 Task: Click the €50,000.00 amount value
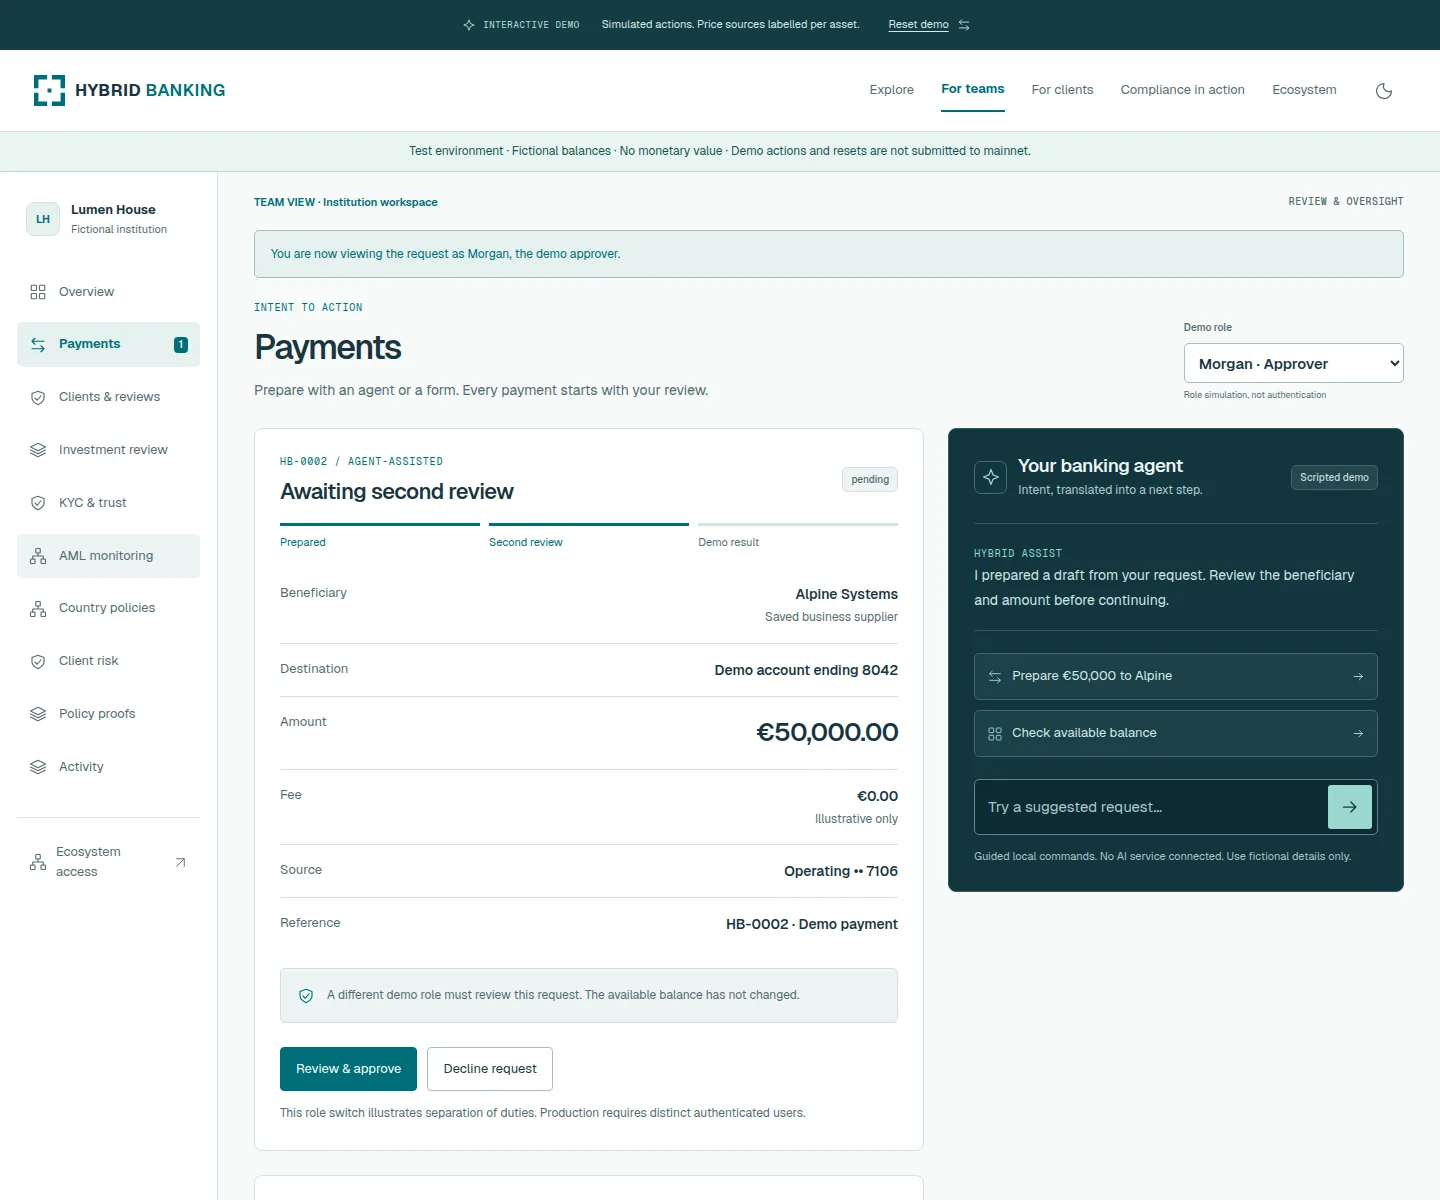(x=827, y=732)
